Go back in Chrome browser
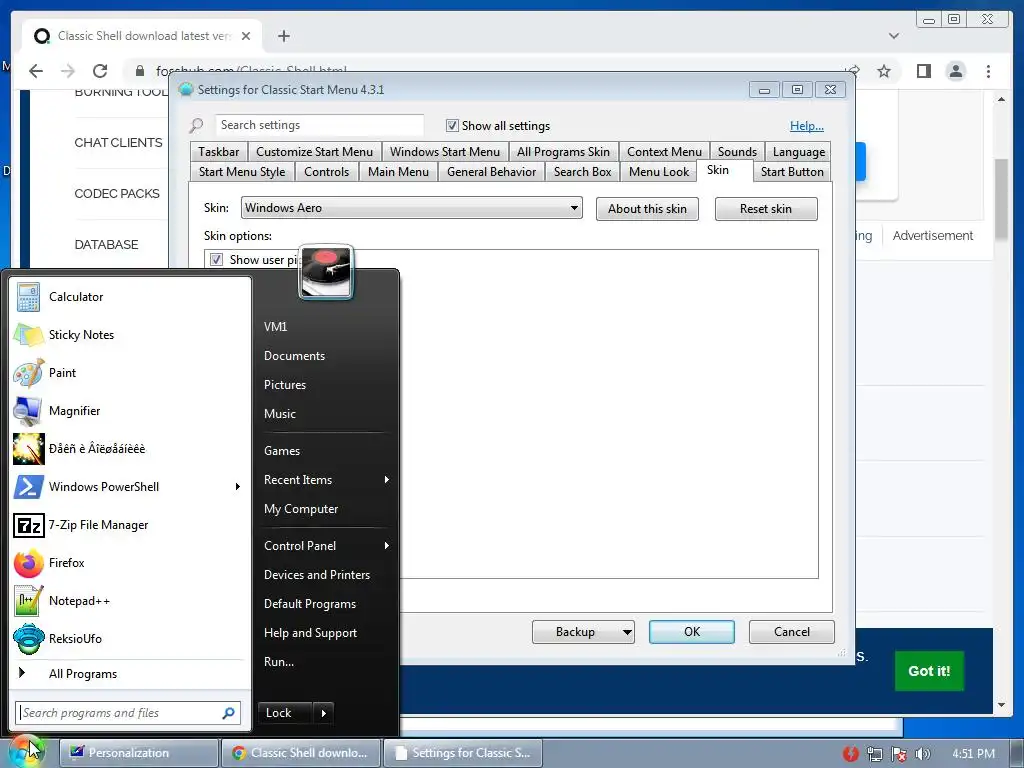This screenshot has height=768, width=1024. click(x=36, y=71)
